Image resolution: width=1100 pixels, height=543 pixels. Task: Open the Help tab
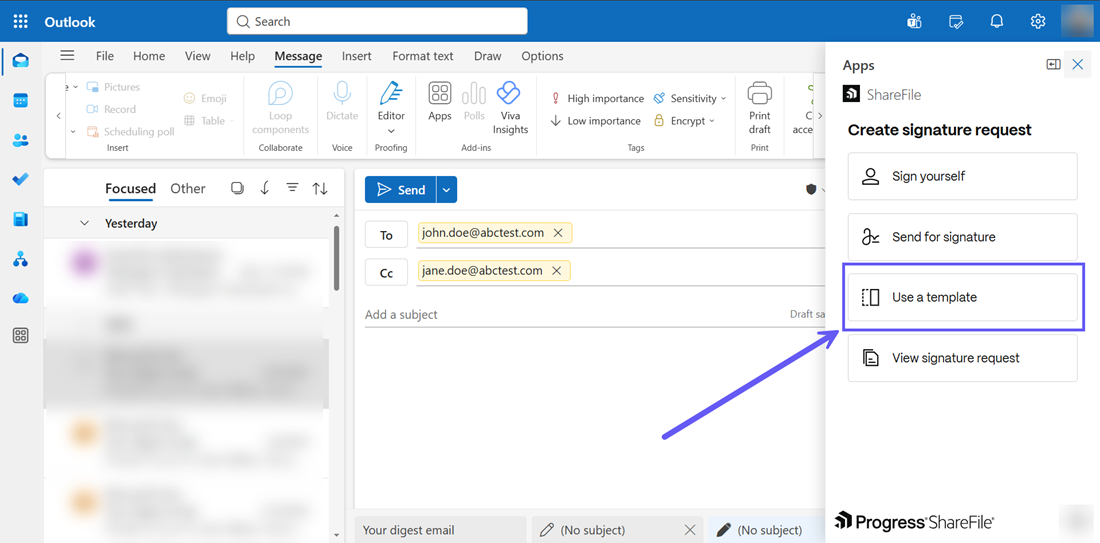coord(243,56)
